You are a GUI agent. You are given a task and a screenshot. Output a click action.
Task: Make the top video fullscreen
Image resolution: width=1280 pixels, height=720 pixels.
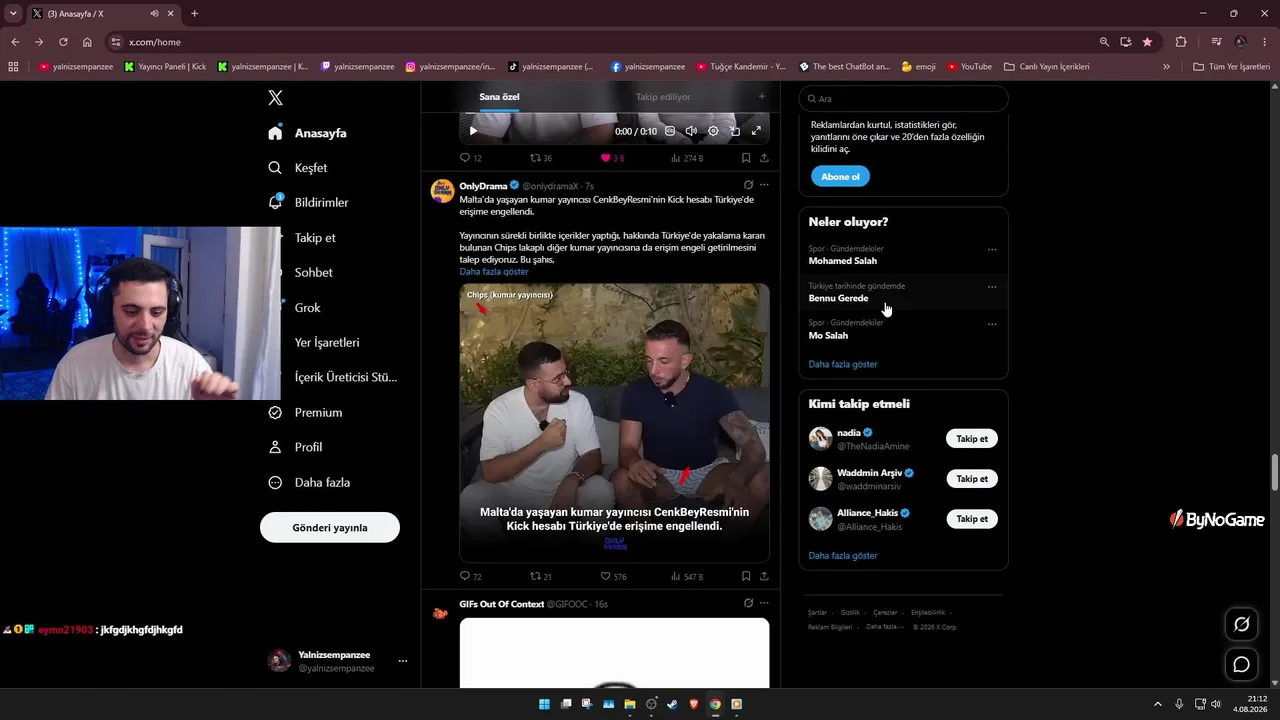tap(756, 131)
